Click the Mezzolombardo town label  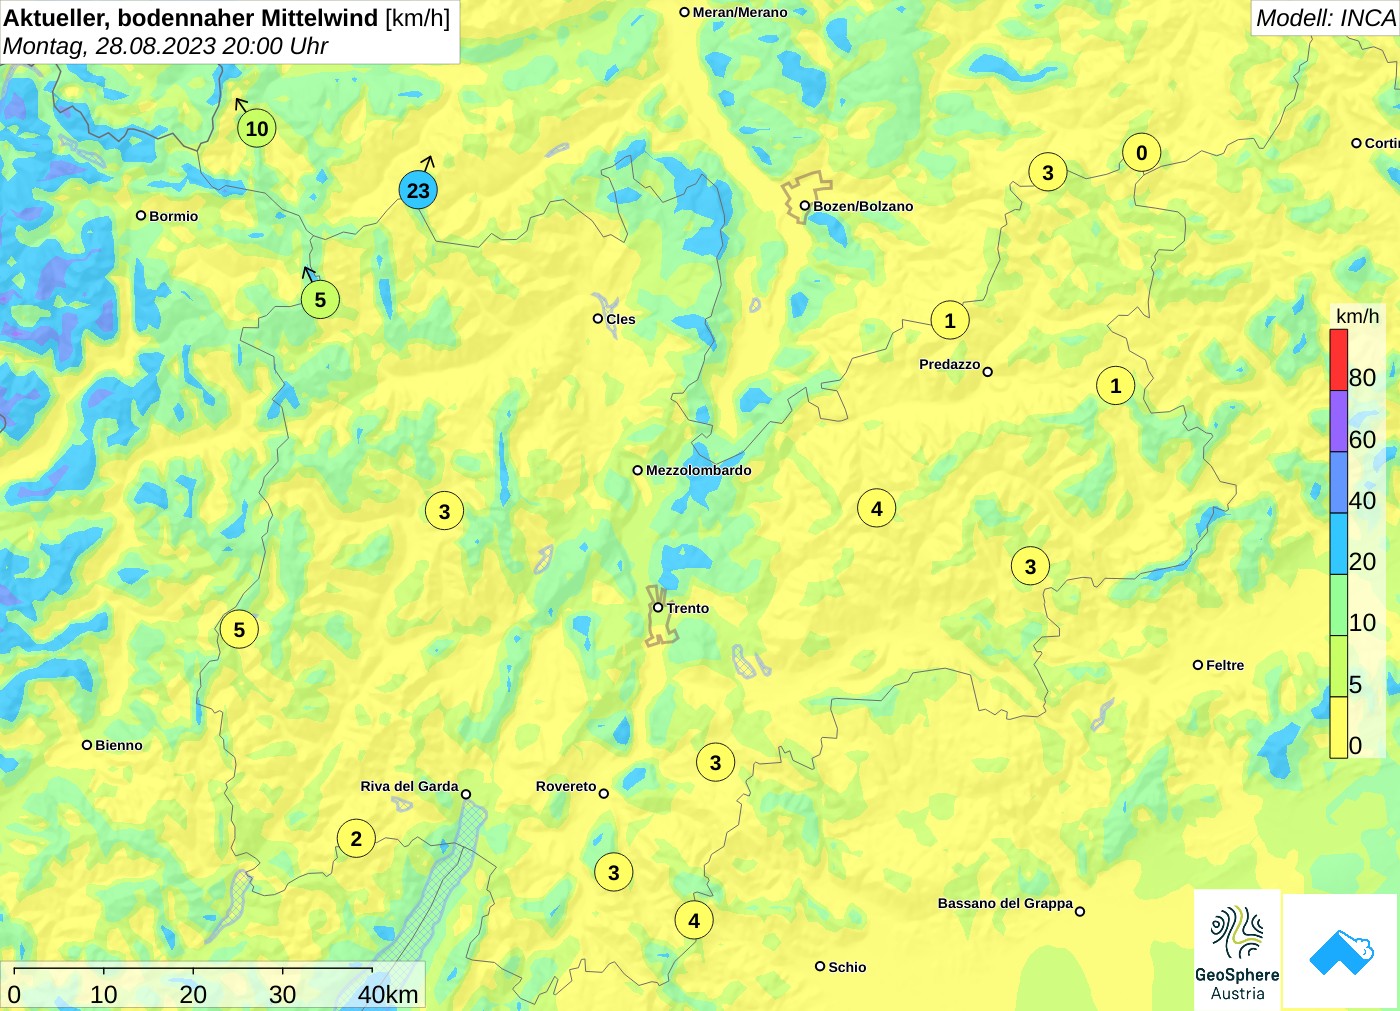699,470
